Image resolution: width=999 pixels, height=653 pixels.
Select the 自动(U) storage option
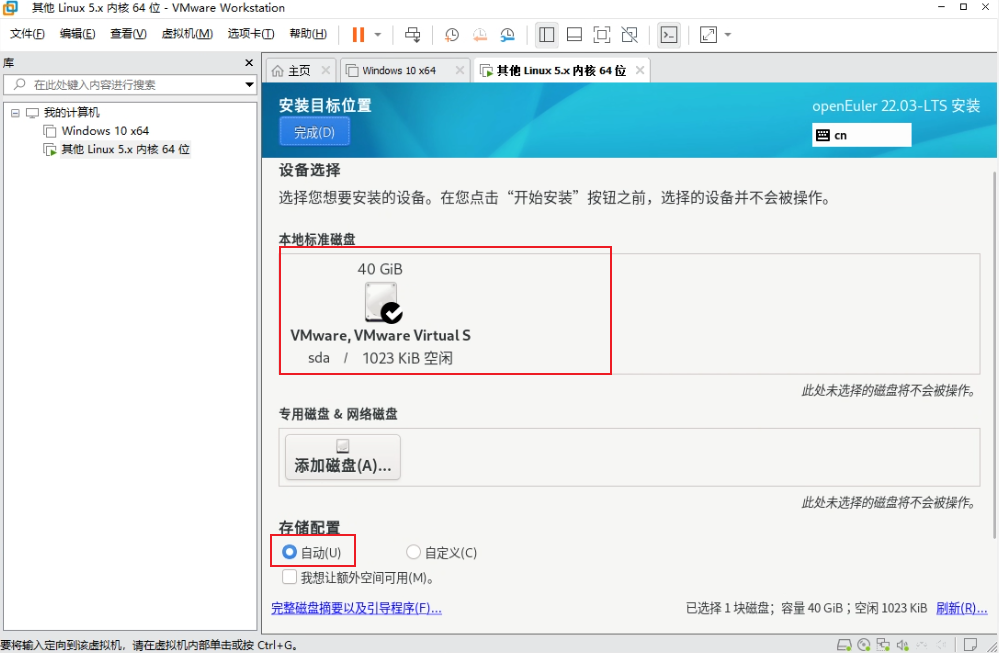click(312, 552)
